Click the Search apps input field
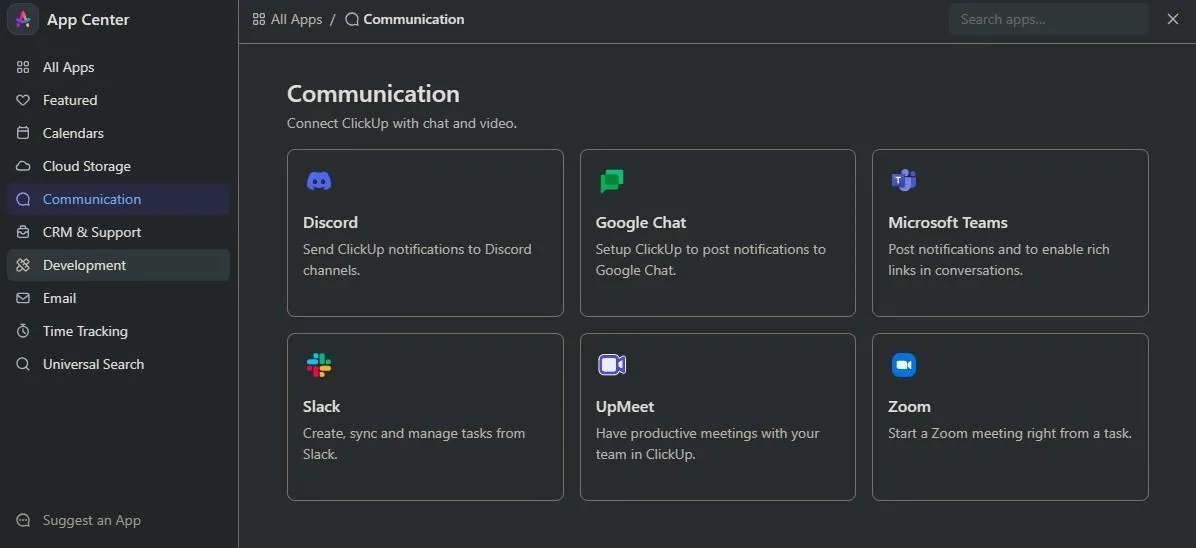 point(1049,19)
